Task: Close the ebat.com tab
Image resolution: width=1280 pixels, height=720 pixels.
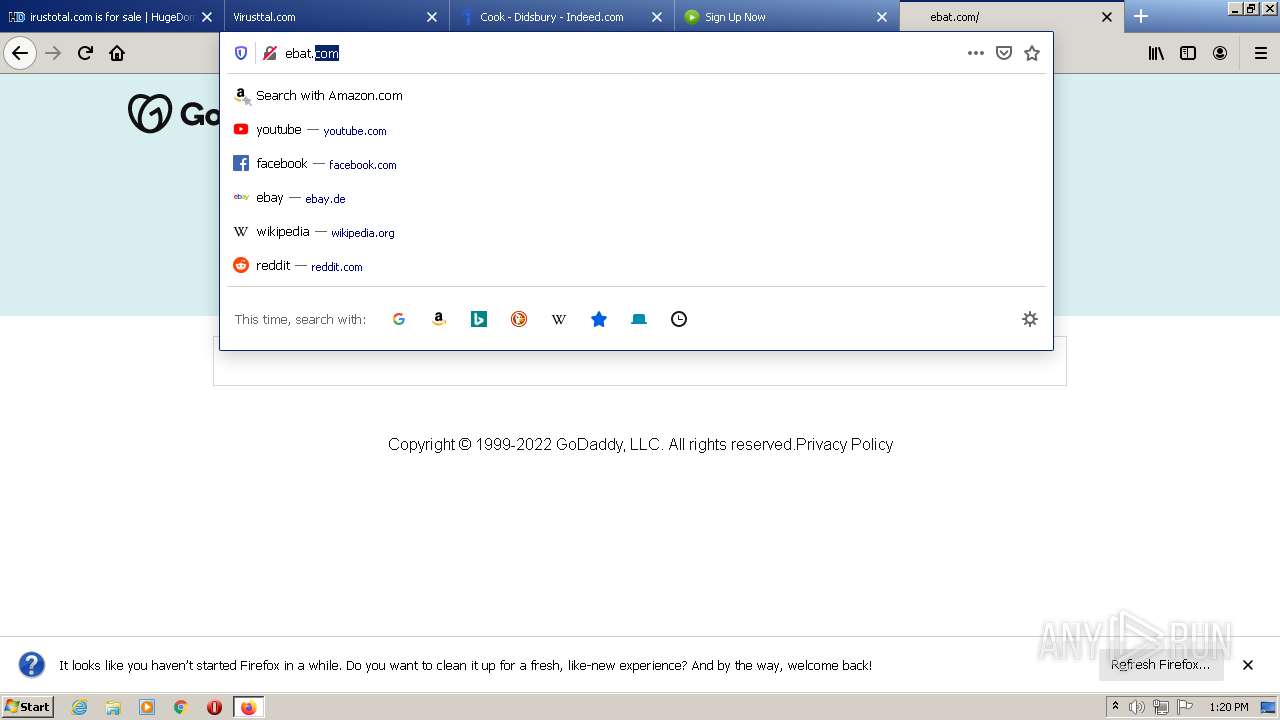Action: pyautogui.click(x=1107, y=17)
